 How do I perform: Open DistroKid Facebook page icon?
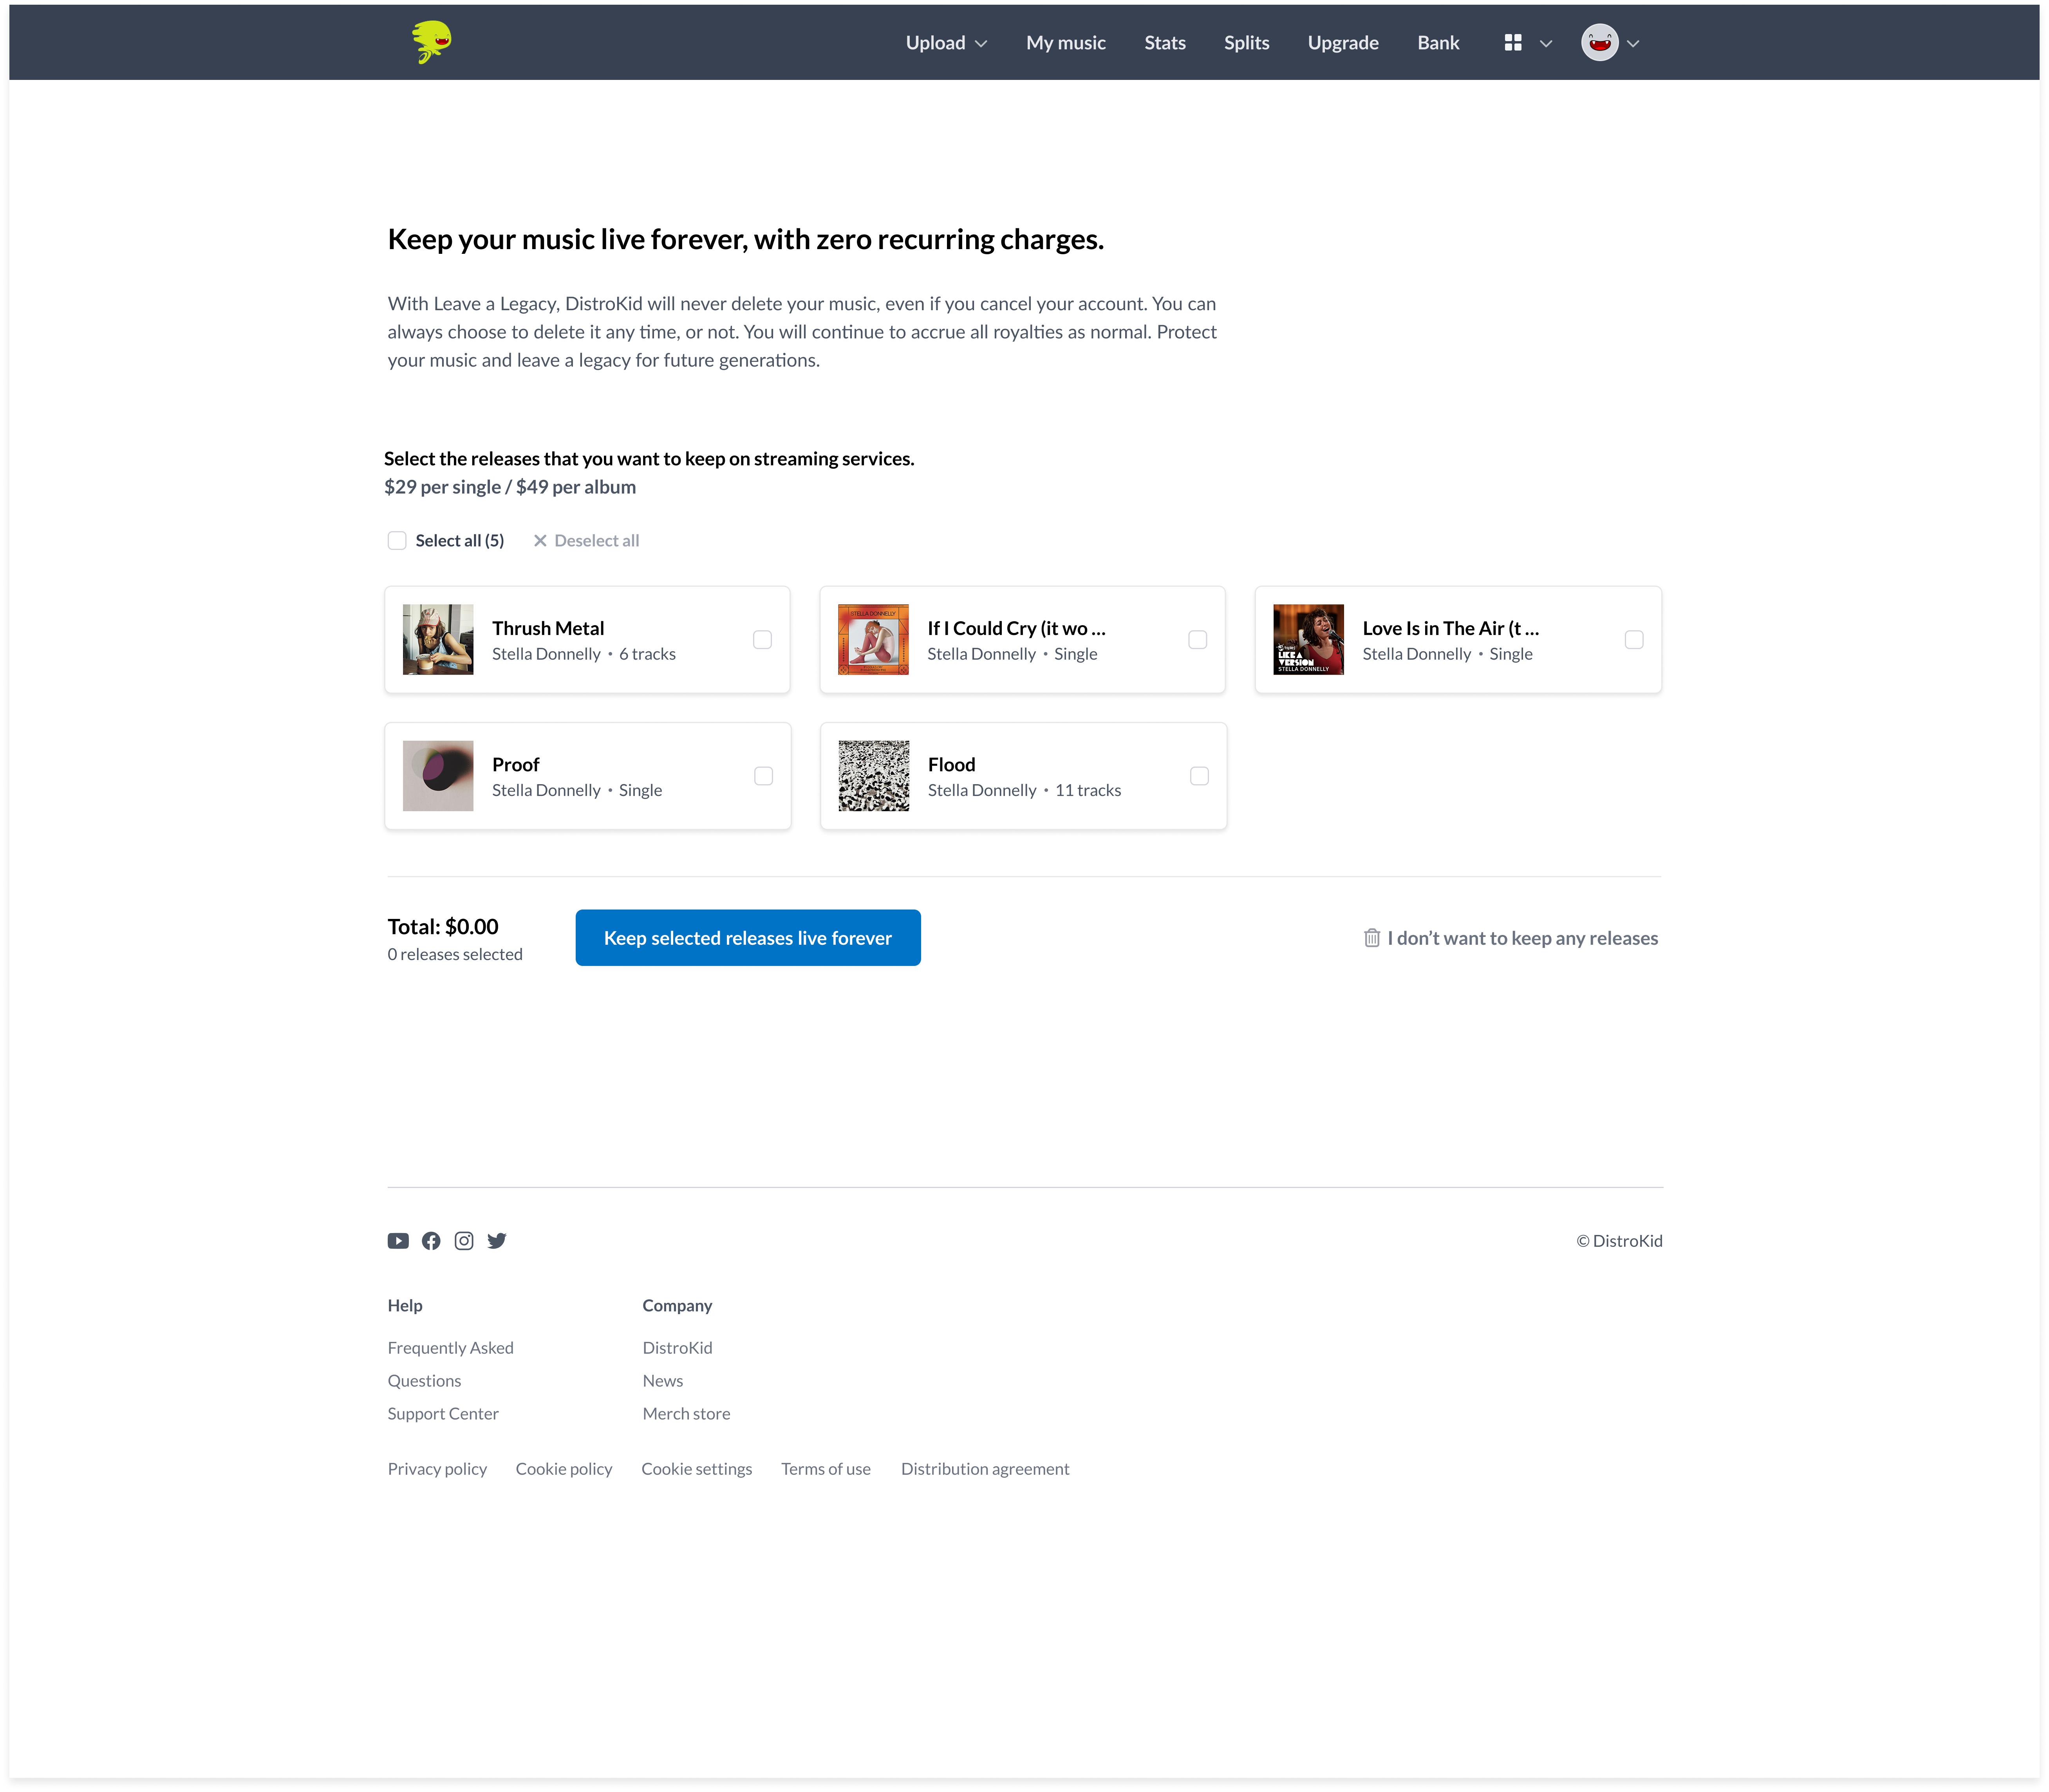[x=431, y=1241]
